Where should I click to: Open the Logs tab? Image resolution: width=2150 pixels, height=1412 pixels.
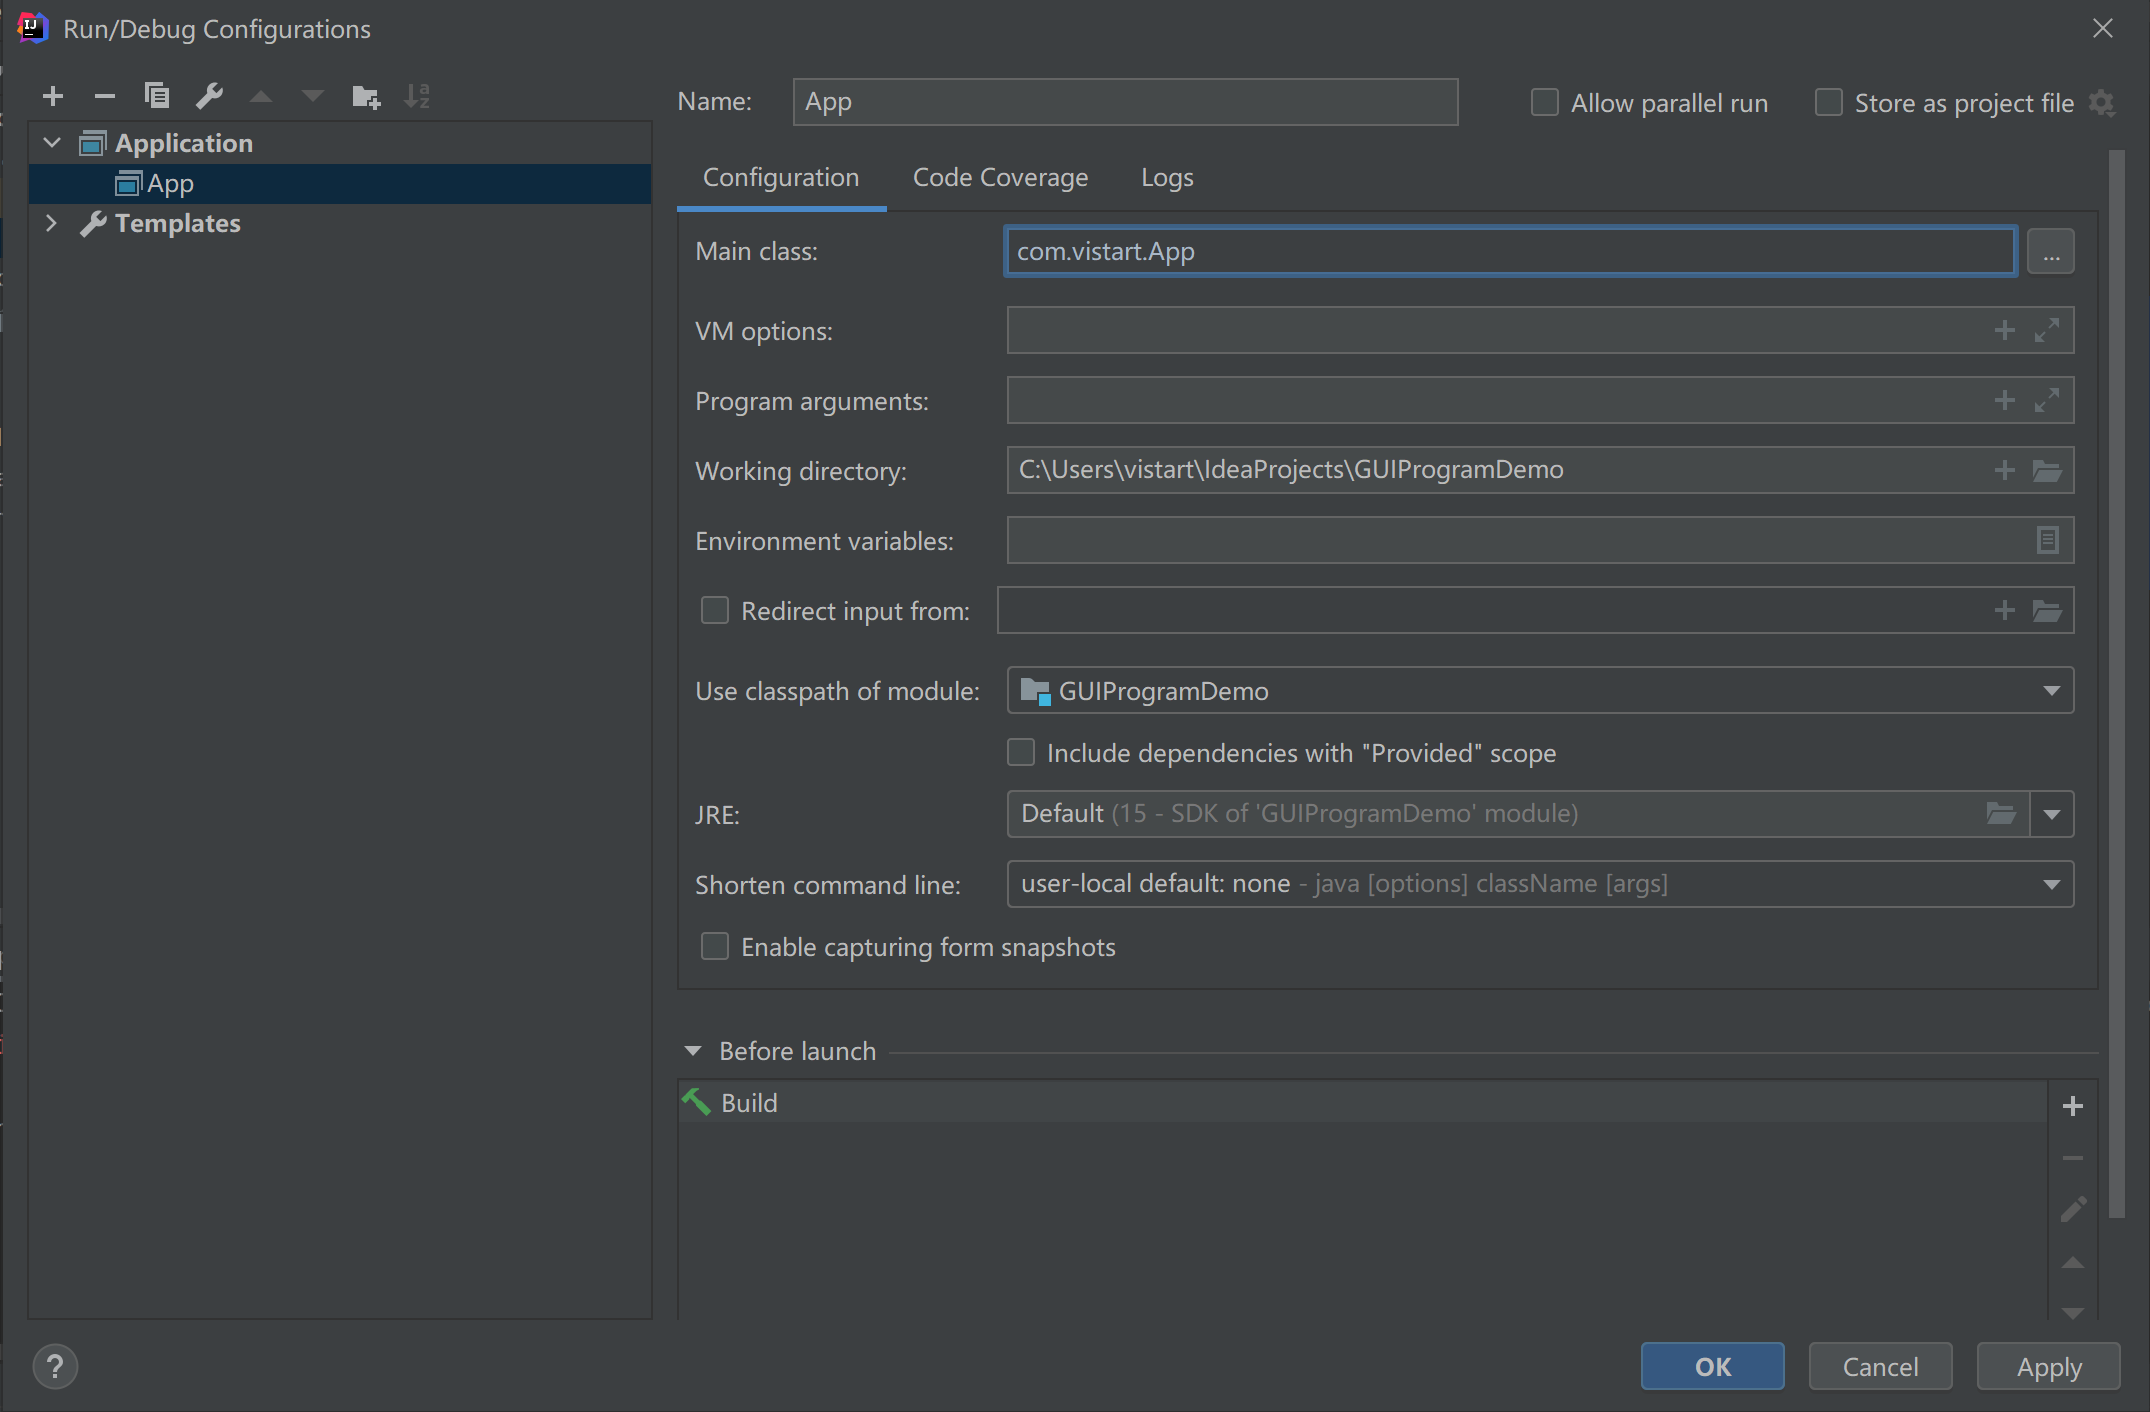click(x=1167, y=178)
